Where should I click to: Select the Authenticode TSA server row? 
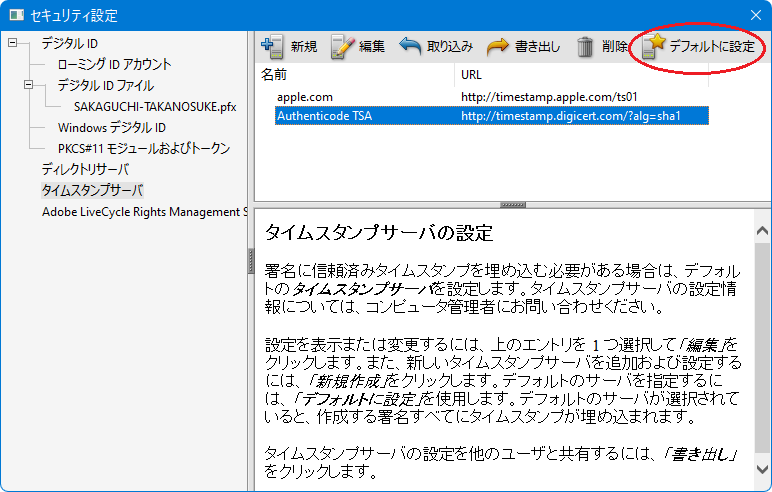point(323,116)
